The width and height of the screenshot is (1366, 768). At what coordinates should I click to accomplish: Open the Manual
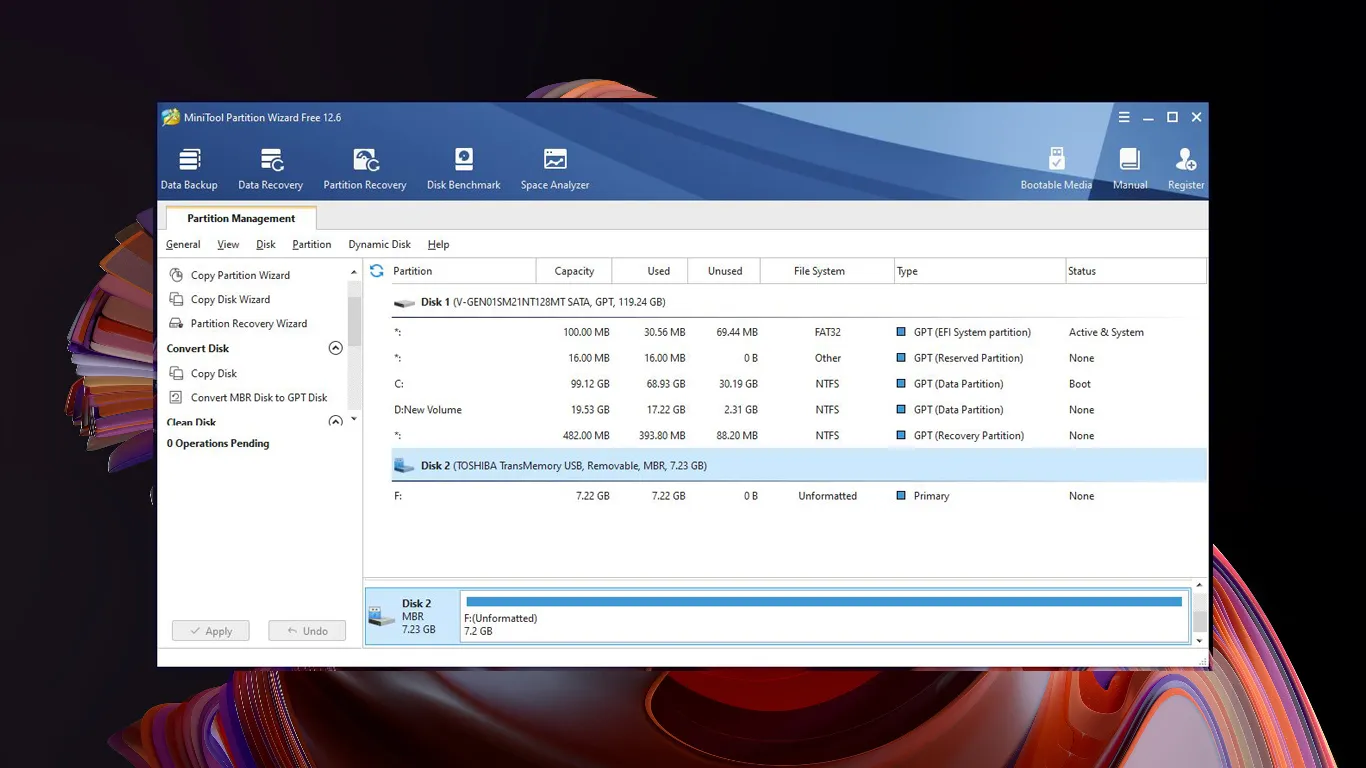tap(1129, 166)
